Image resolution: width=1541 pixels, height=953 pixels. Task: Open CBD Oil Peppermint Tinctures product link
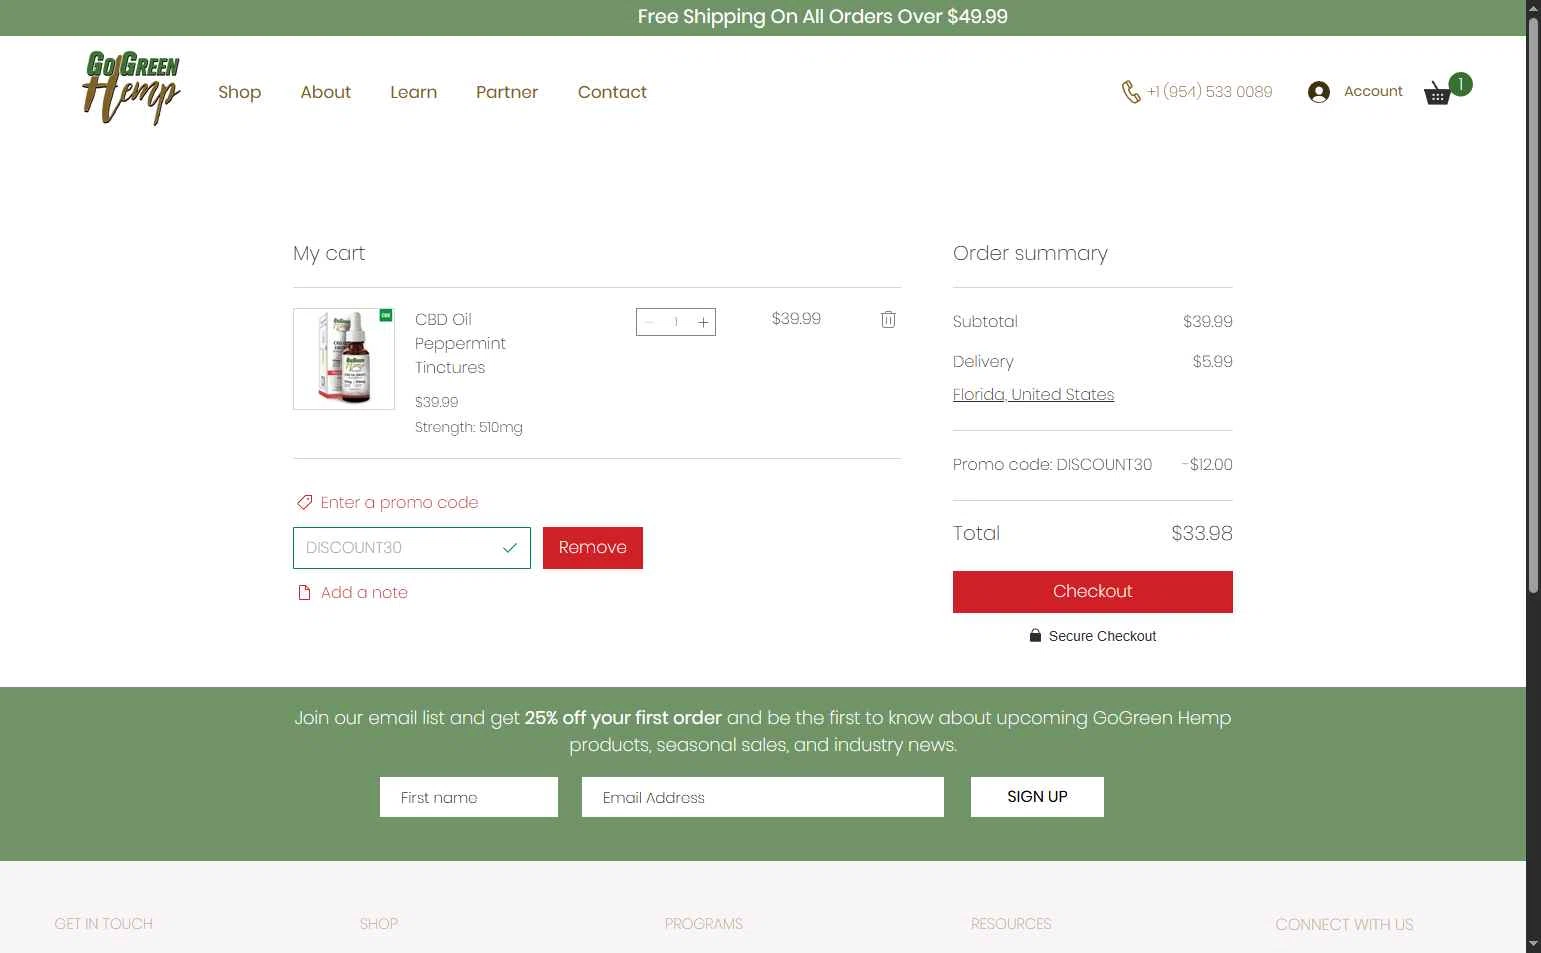tap(460, 343)
